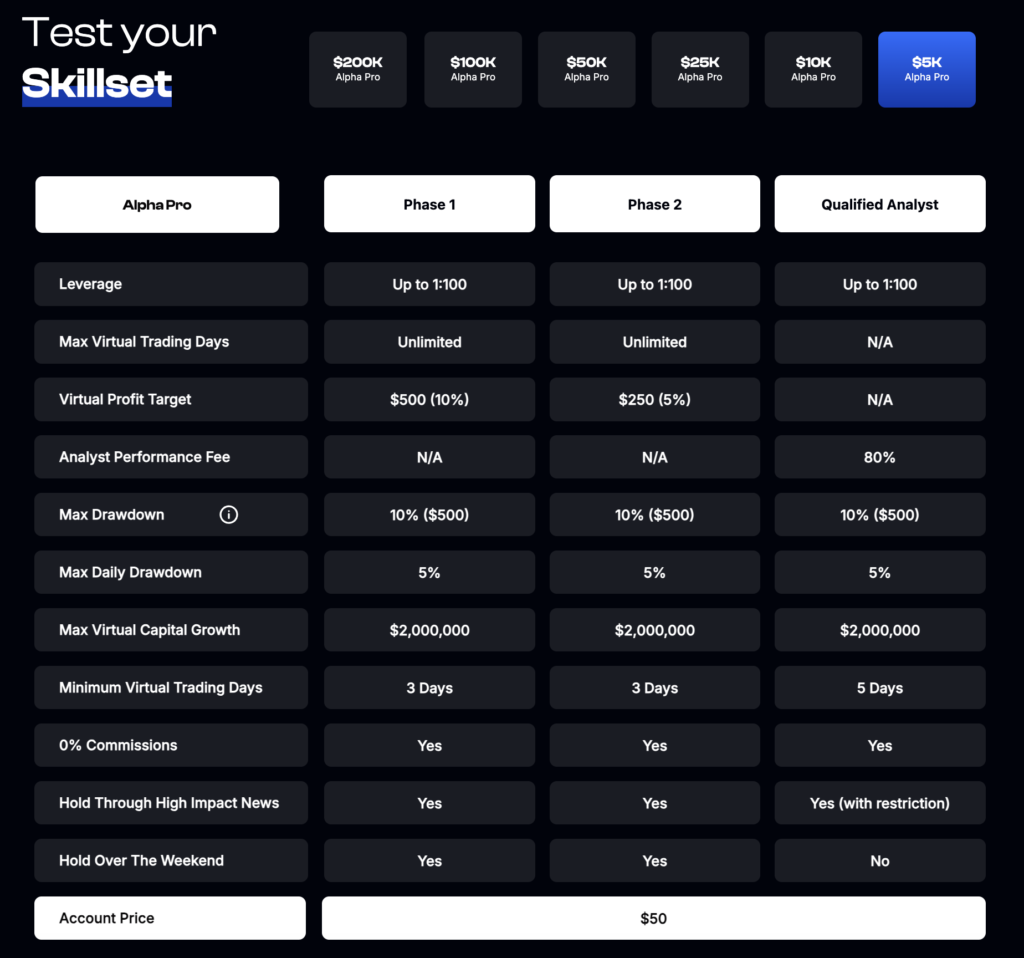The image size is (1024, 958).
Task: Click the Phase 2 column header
Action: pos(655,204)
